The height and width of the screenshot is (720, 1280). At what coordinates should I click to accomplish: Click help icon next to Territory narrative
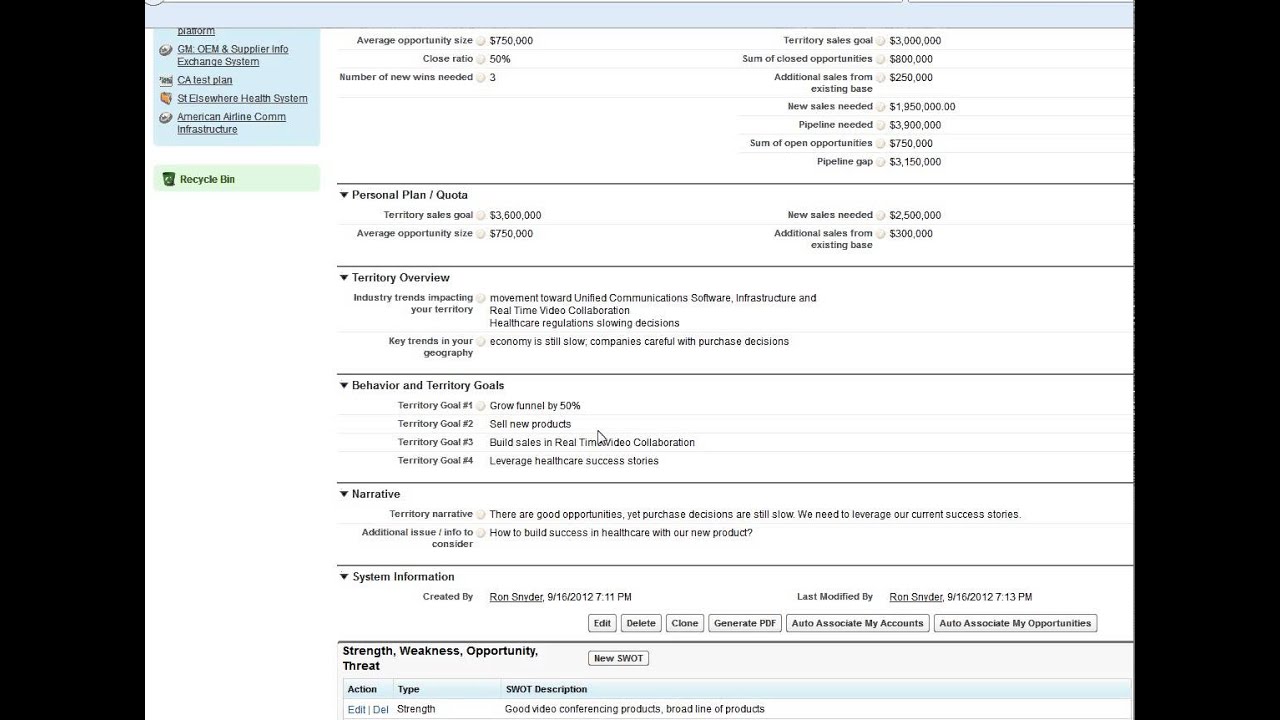pos(481,515)
